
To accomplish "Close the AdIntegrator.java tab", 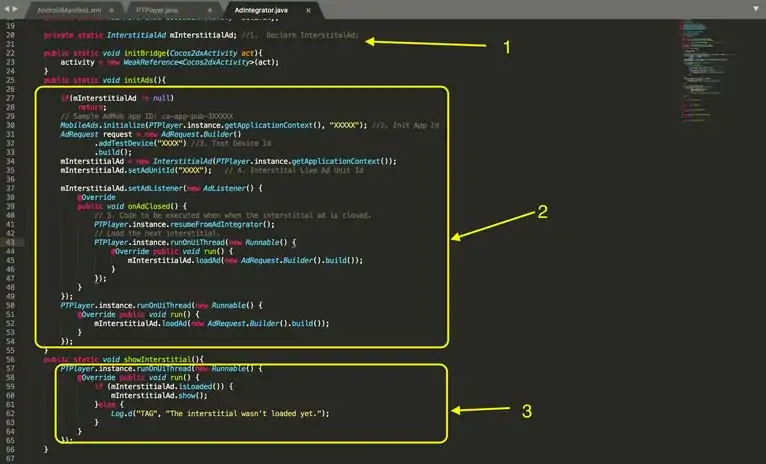I will click(308, 10).
